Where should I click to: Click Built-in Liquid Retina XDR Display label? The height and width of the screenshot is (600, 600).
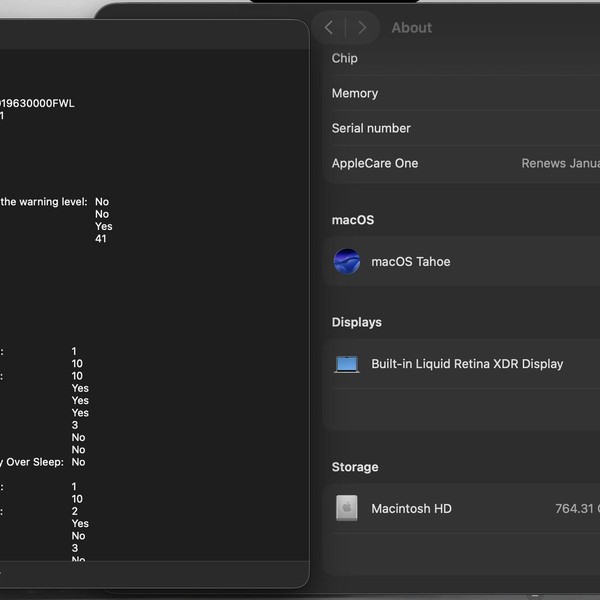point(467,364)
